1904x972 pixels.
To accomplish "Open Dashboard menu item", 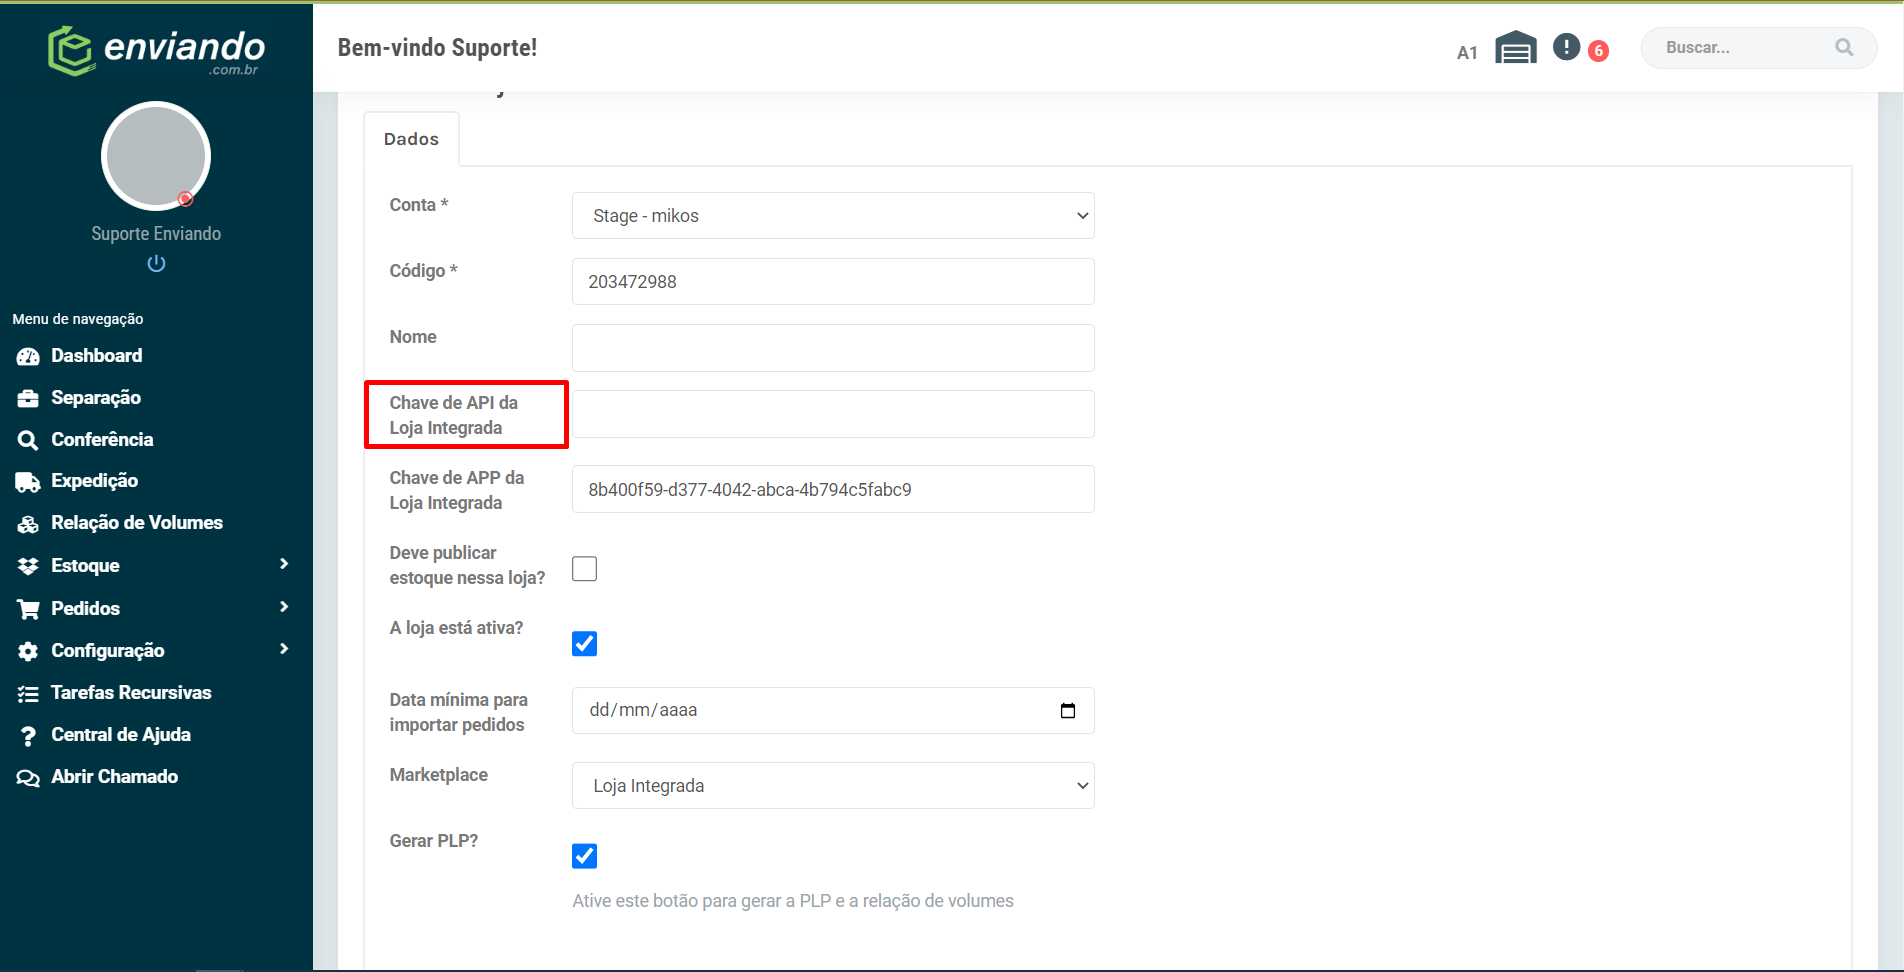I will tap(97, 356).
